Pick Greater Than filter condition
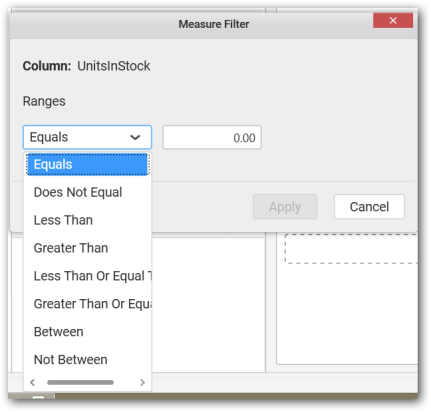This screenshot has height=412, width=431. pos(87,248)
